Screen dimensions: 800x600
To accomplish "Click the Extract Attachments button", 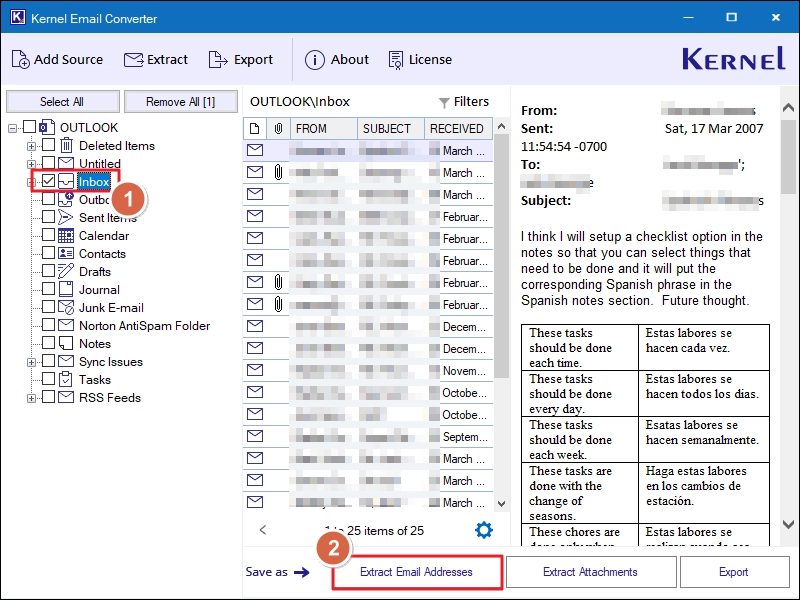I will point(590,572).
